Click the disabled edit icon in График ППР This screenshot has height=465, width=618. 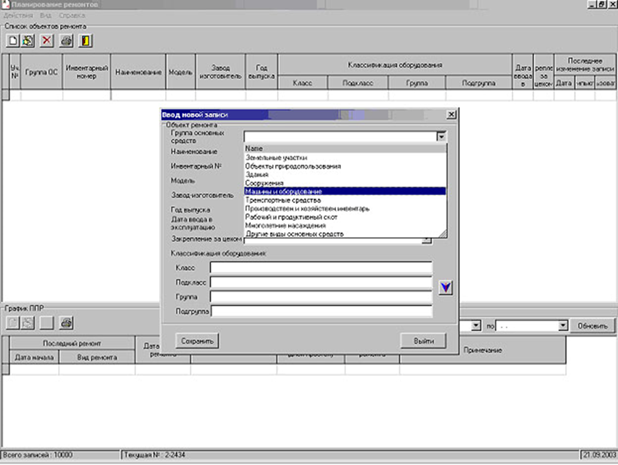pyautogui.click(x=28, y=323)
